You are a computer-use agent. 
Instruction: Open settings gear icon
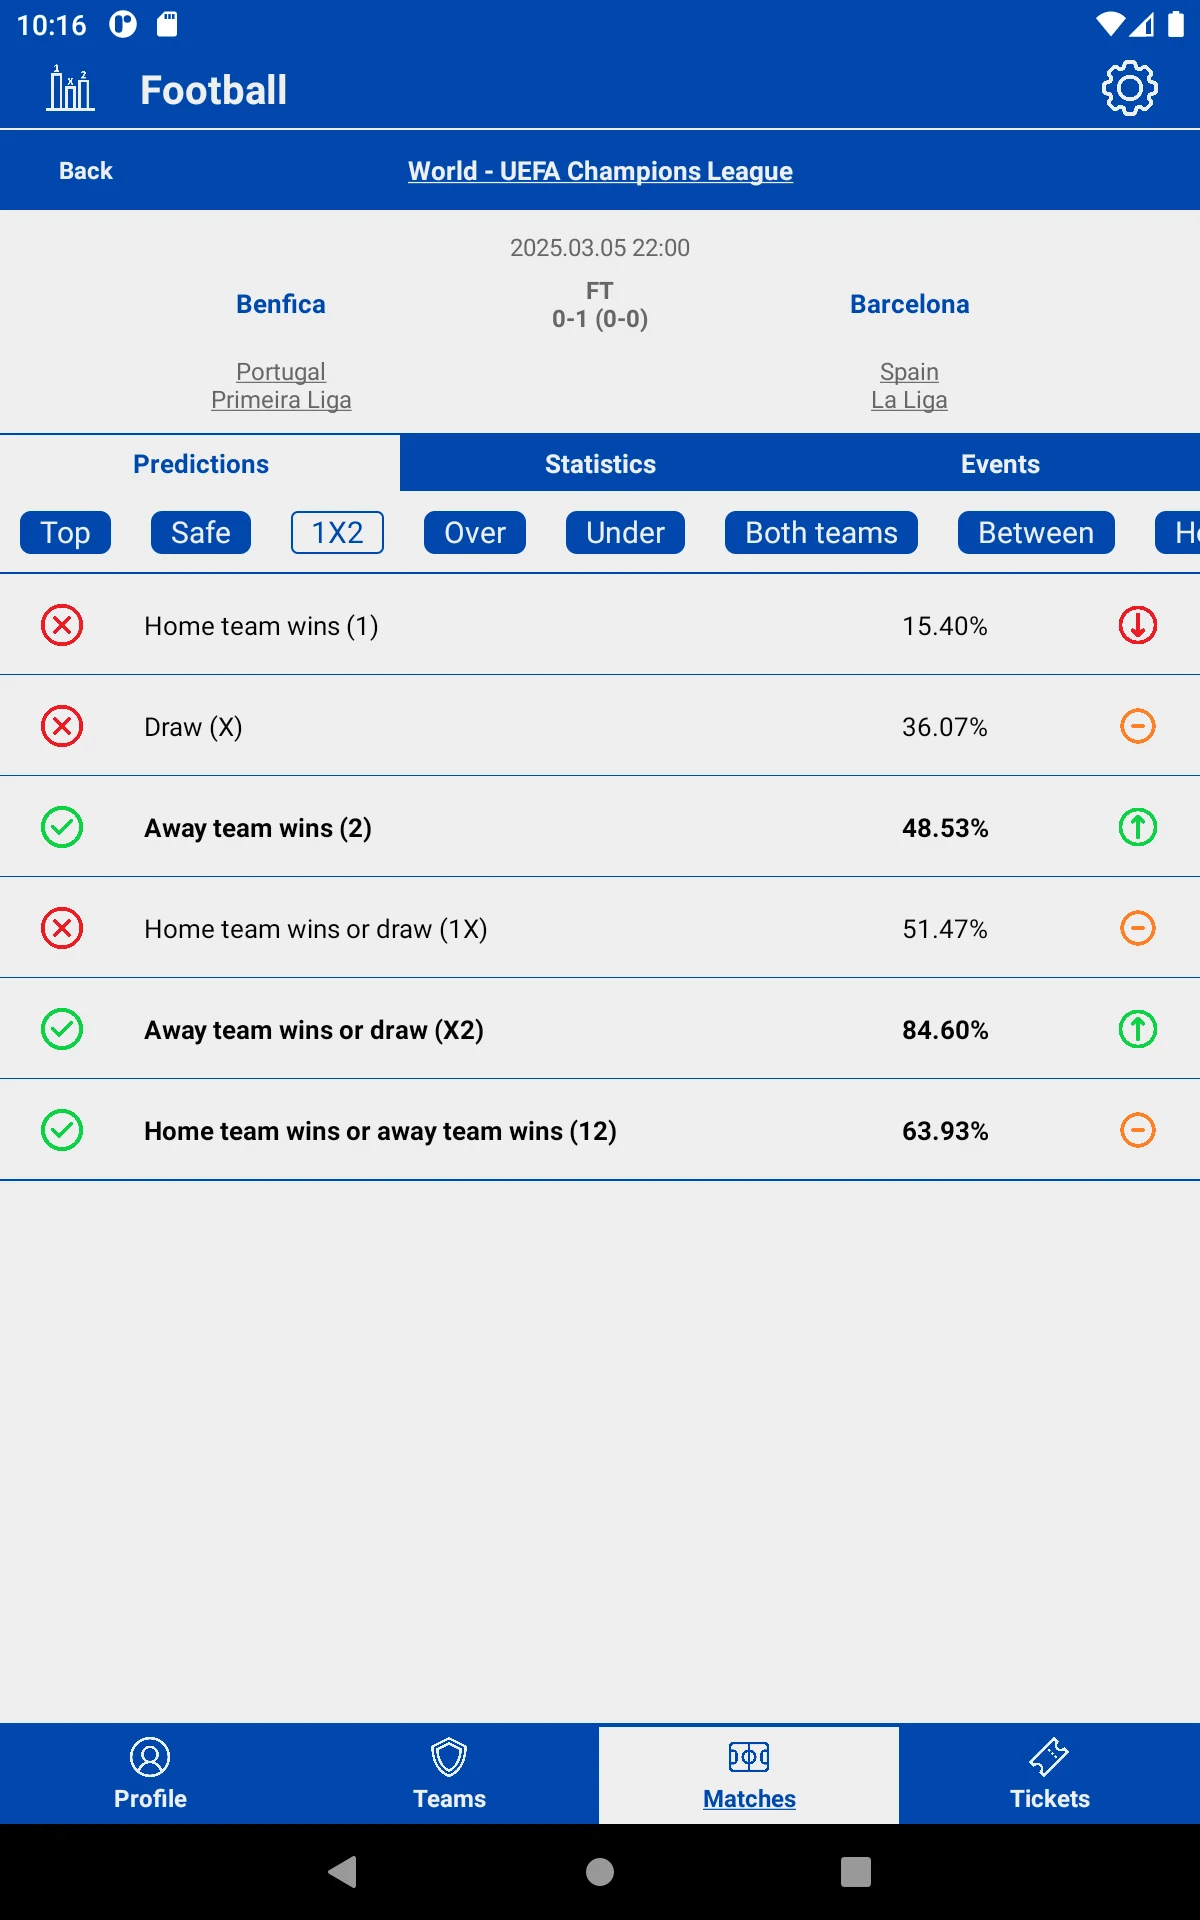pos(1130,89)
